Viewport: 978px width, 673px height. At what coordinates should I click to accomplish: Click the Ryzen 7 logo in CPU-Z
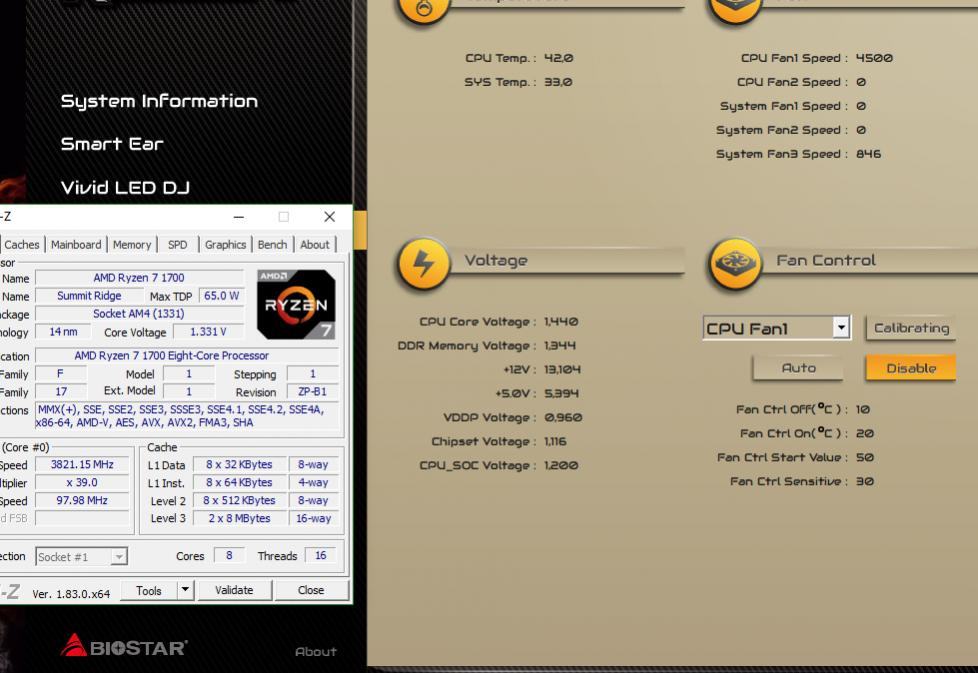296,304
